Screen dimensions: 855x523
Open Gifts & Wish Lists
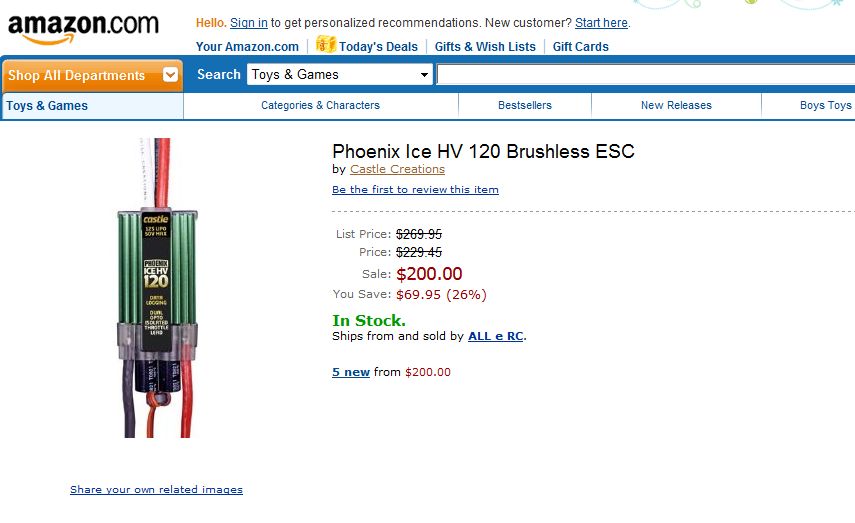[x=485, y=47]
